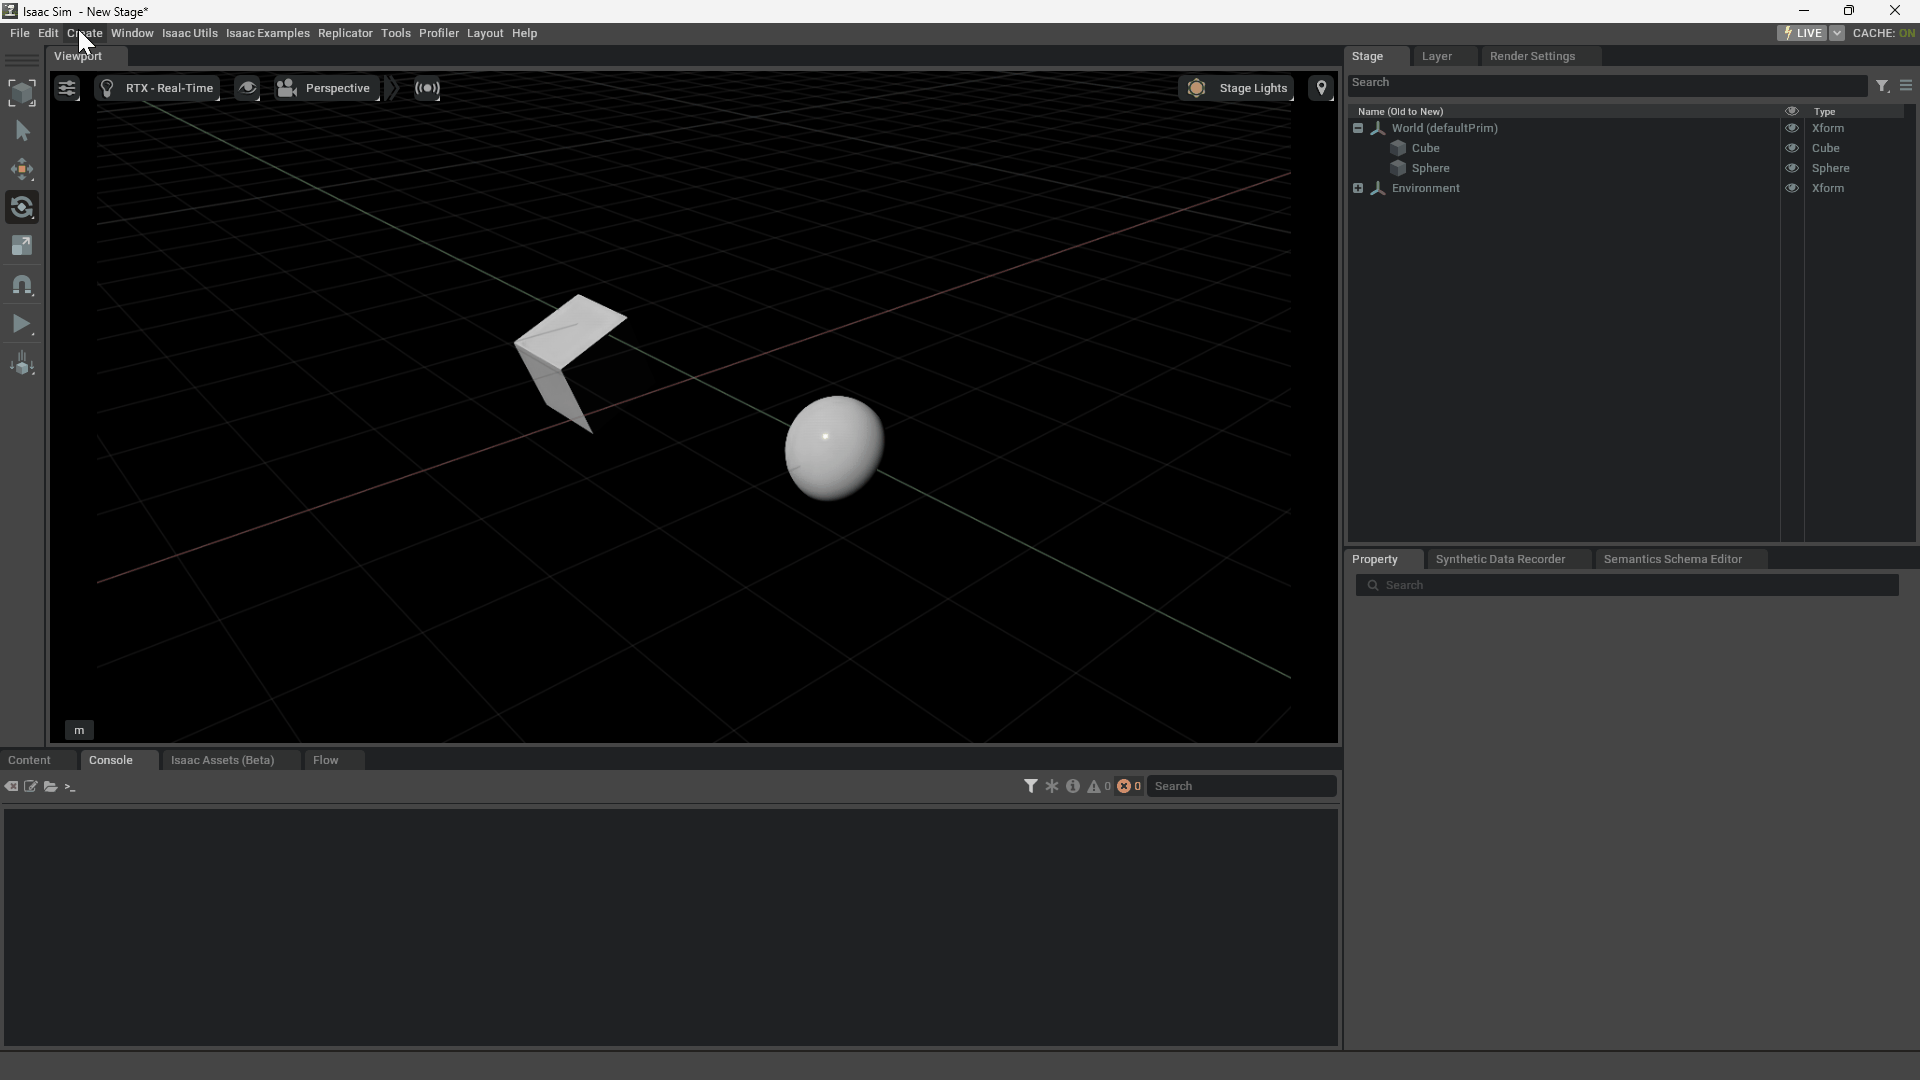1920x1080 pixels.
Task: Toggle visibility of Environment prim
Action: pos(1791,187)
